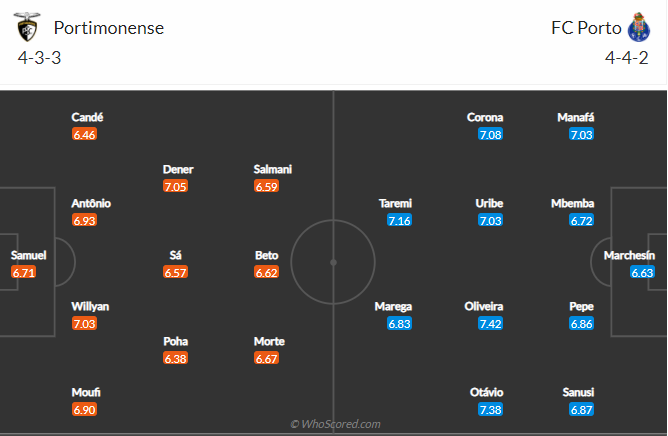
Task: Select player name Candé
Action: 87,117
